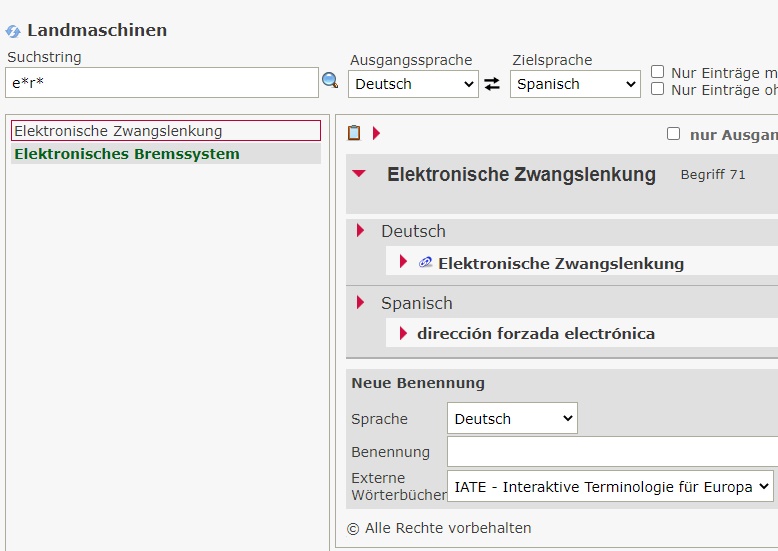Image resolution: width=778 pixels, height=551 pixels.
Task: Open the Sprache dropdown under Neue Benennung
Action: (512, 419)
